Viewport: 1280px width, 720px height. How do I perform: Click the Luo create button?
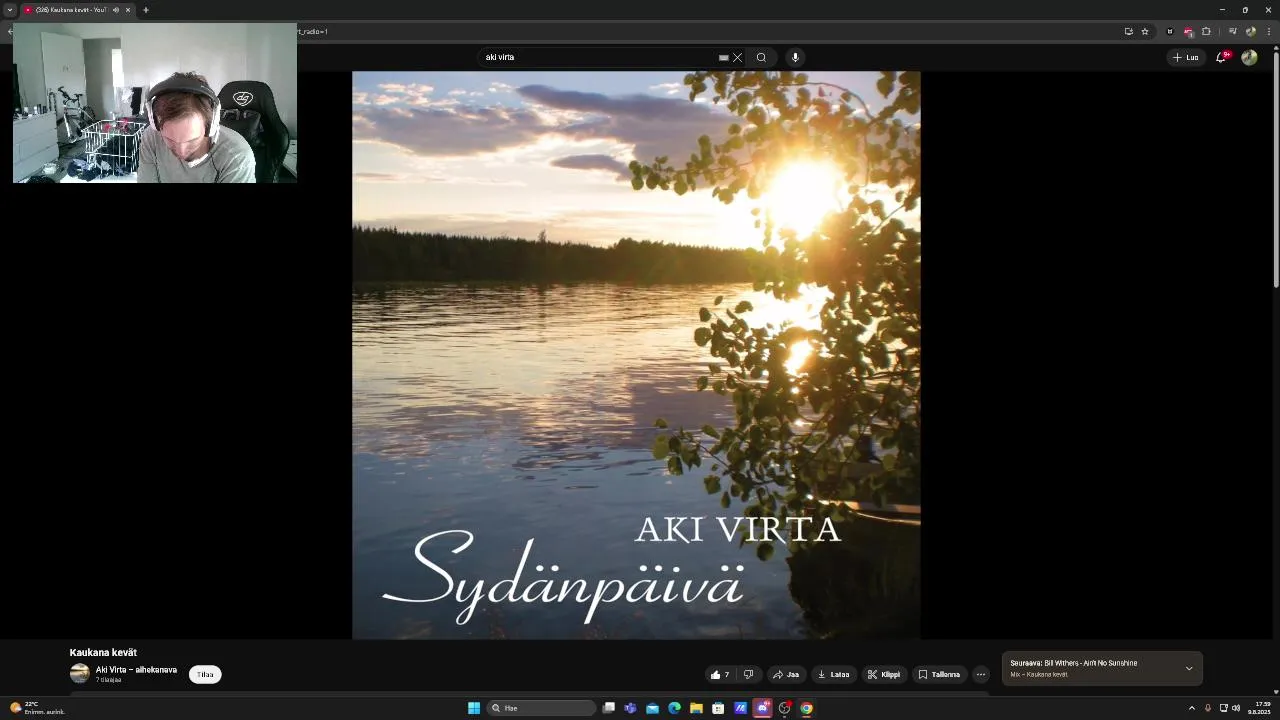pyautogui.click(x=1185, y=57)
